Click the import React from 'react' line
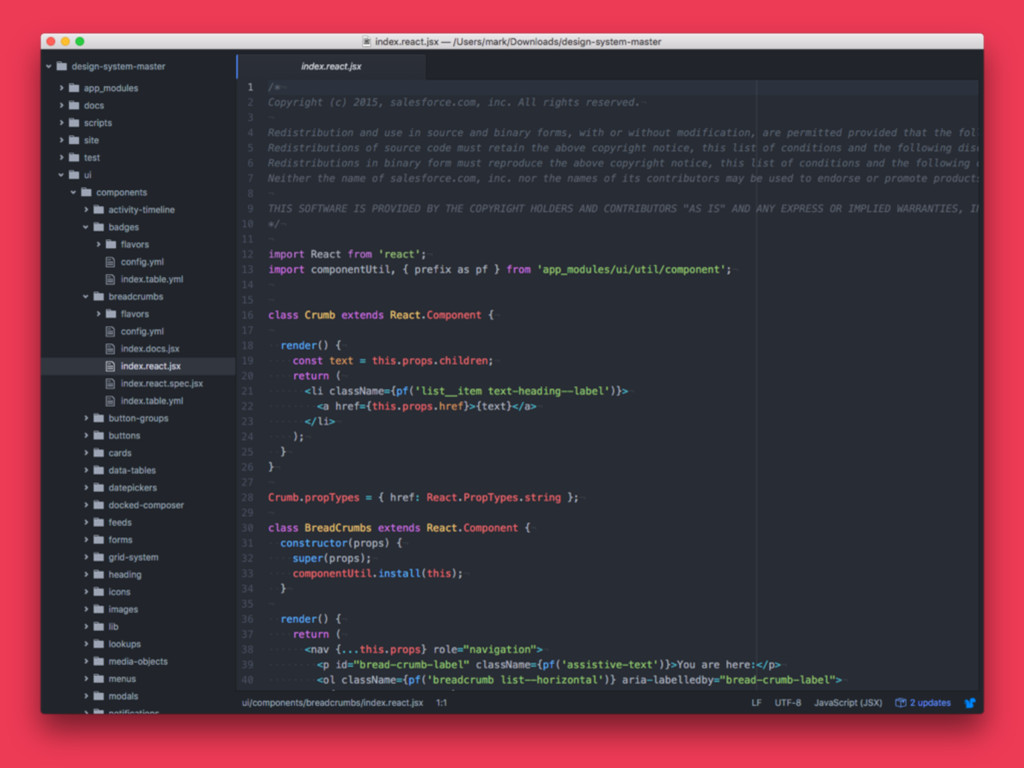 pyautogui.click(x=347, y=254)
